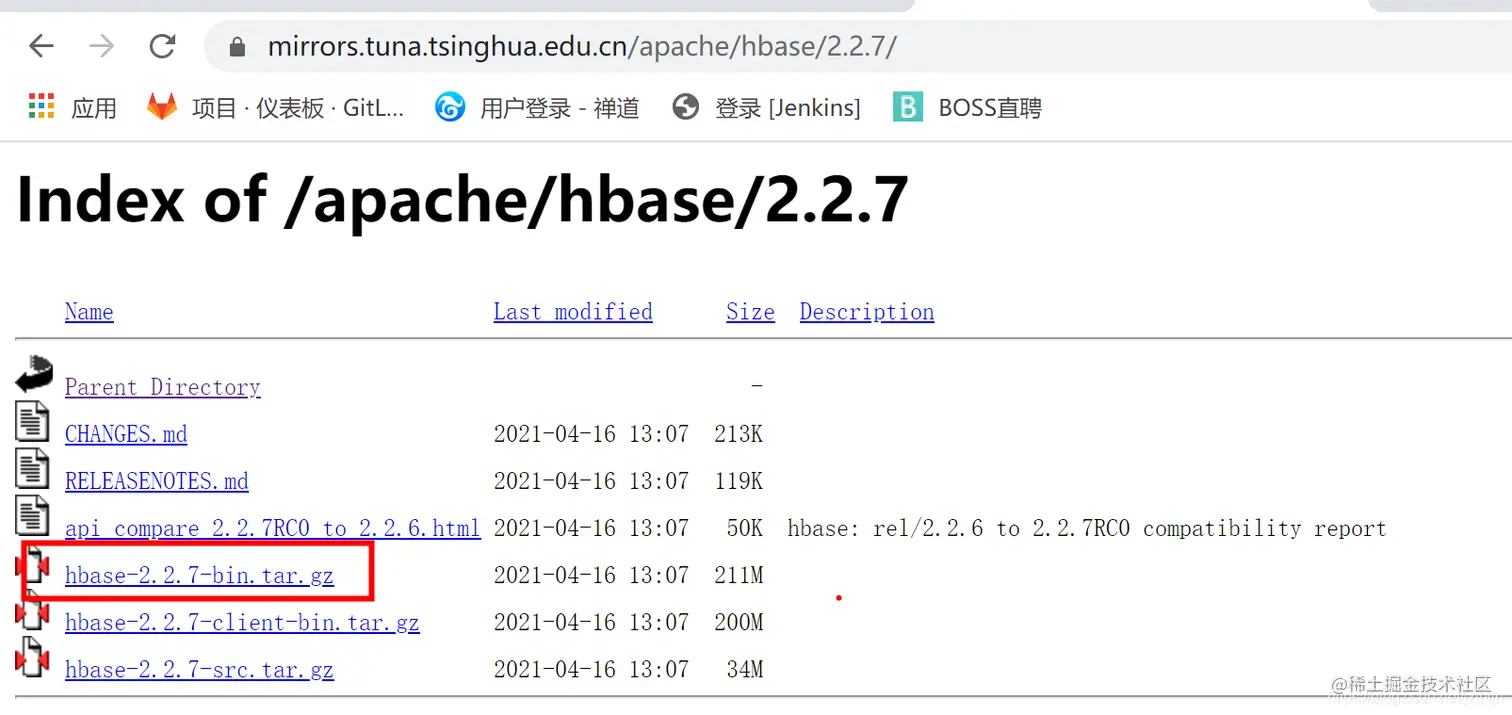Download hbase-2.2.7-bin.tar.gz
Screen dimensions: 1512x715
click(200, 575)
